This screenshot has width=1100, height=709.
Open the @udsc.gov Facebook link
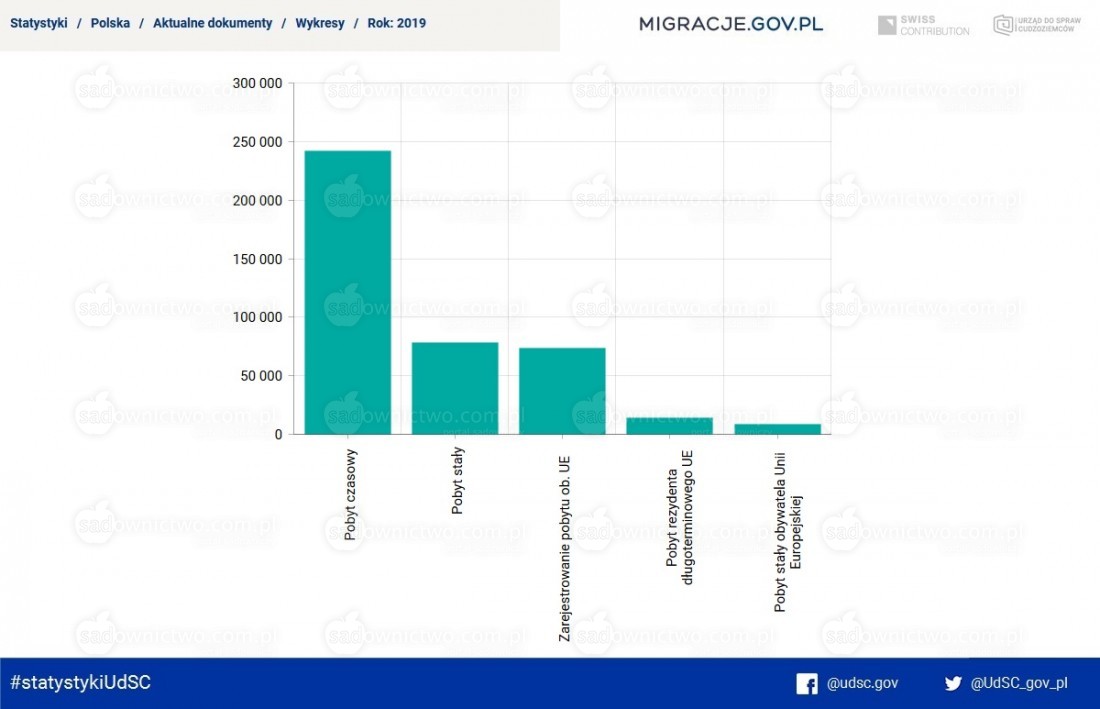pos(862,683)
